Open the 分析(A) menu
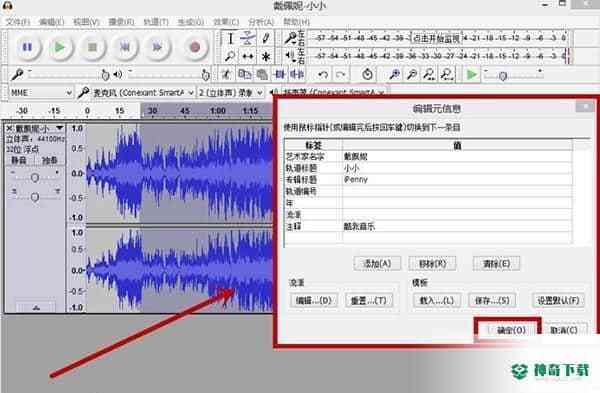Viewport: 600px width, 393px height. (261, 22)
